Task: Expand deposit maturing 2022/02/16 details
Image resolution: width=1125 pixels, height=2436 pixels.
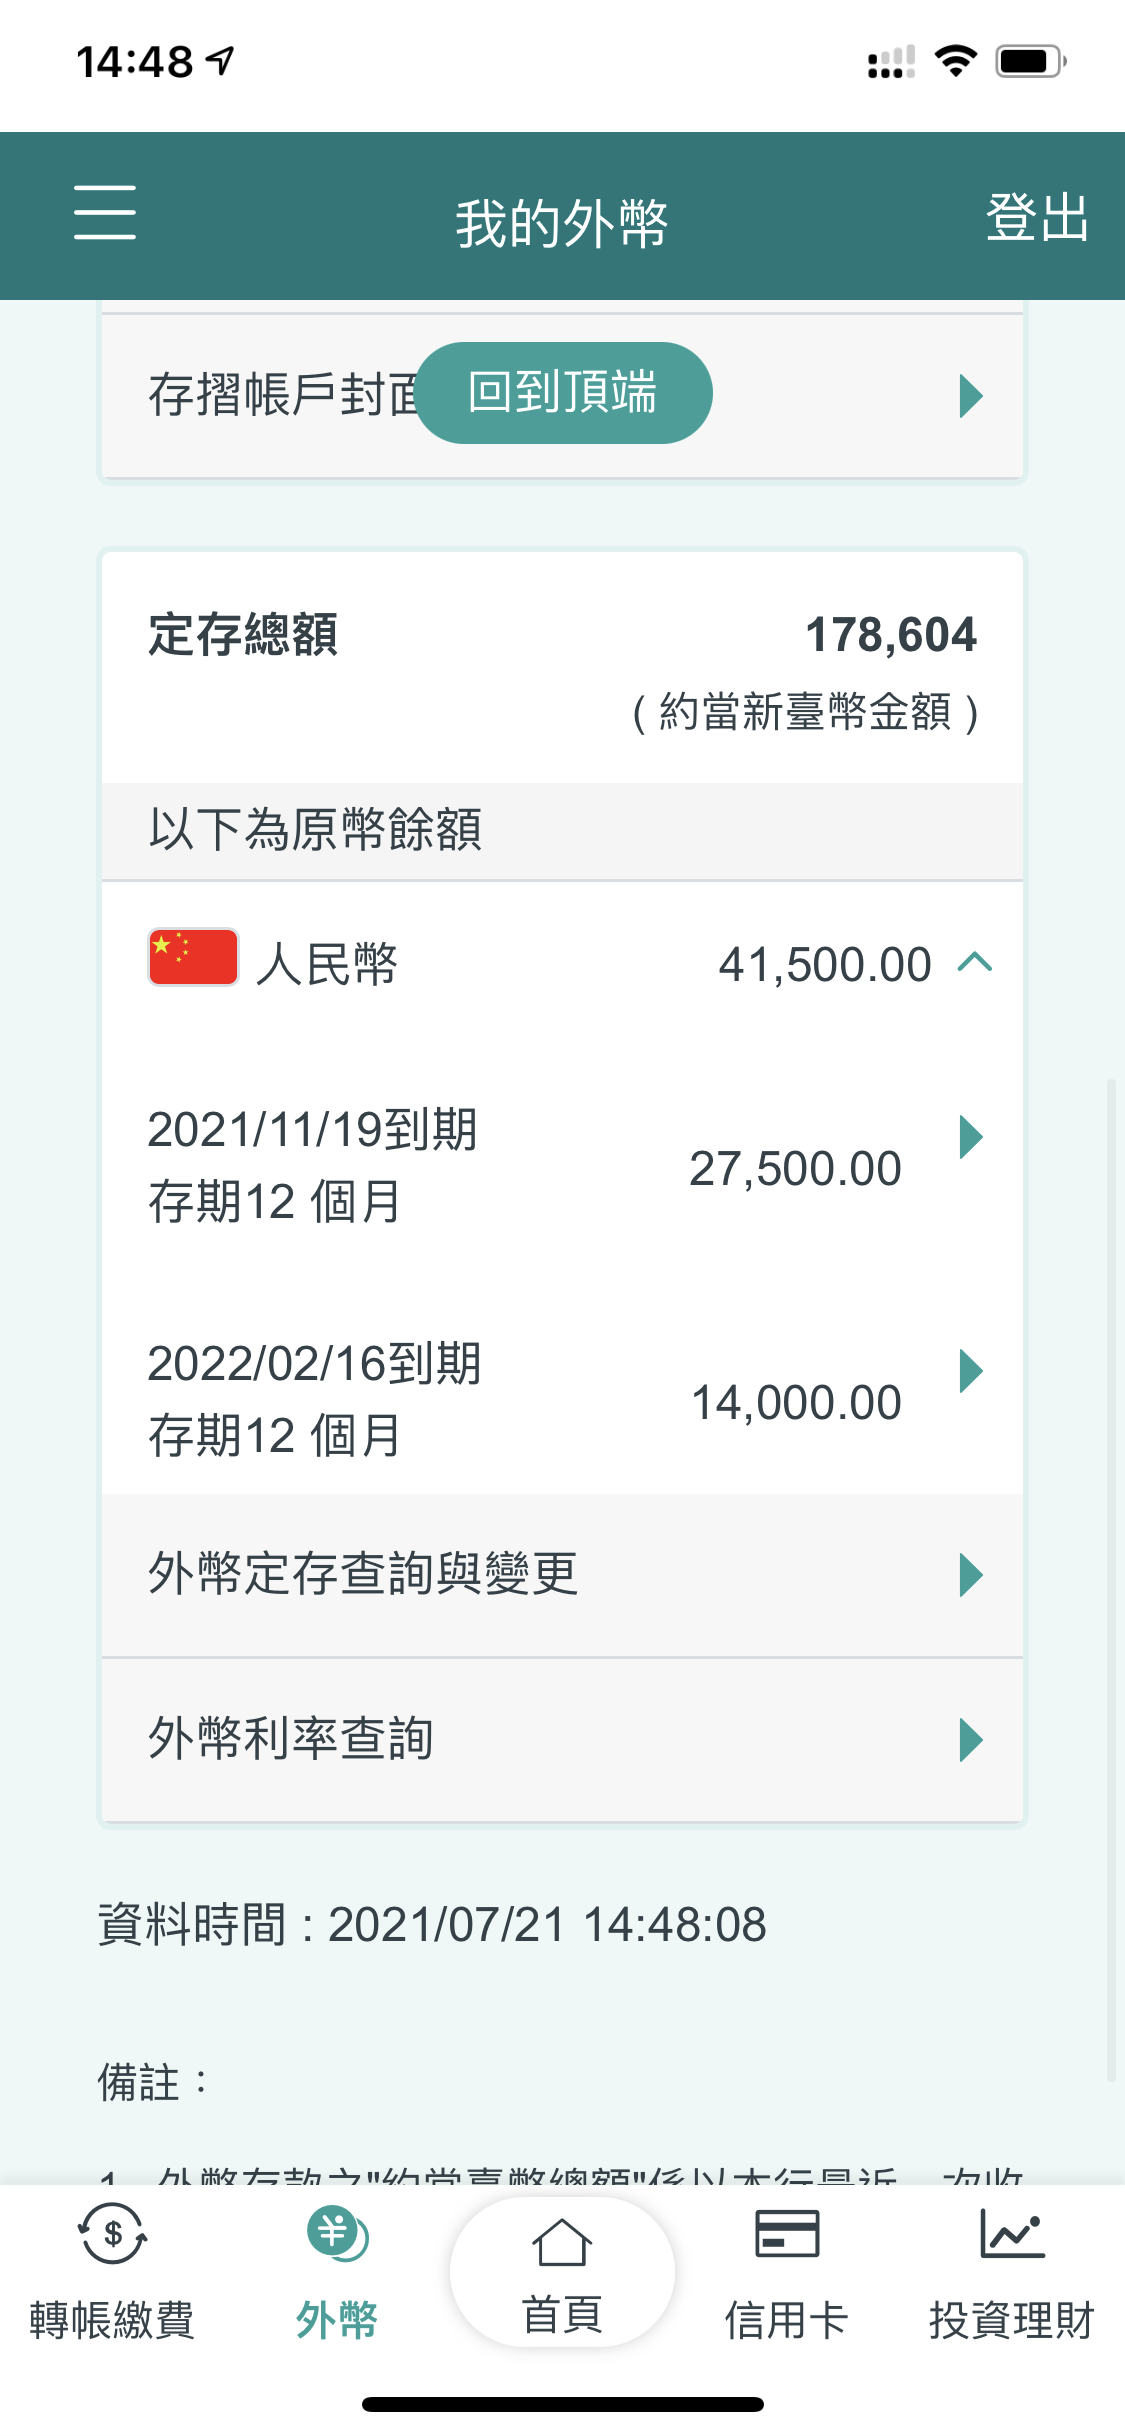Action: pyautogui.click(x=970, y=1371)
